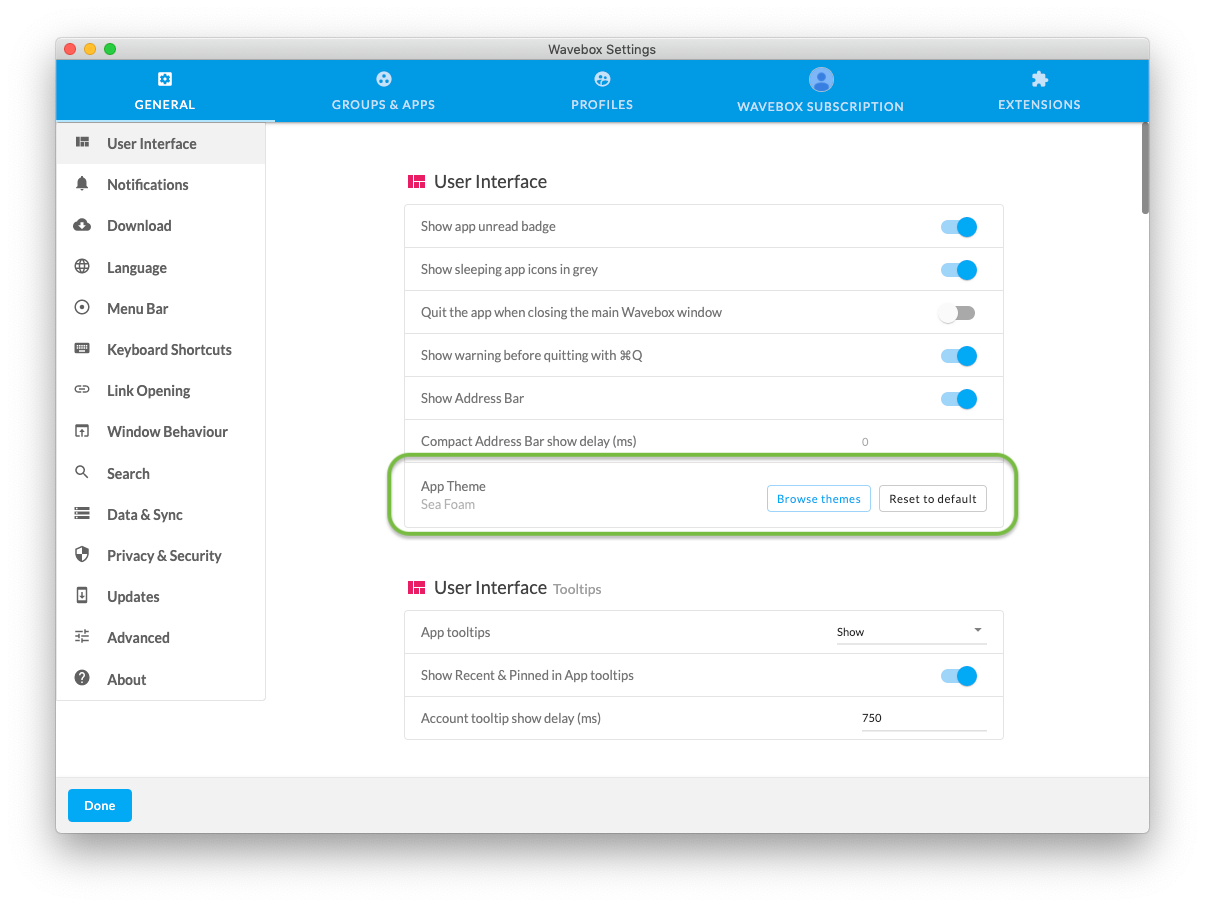
Task: Click the Compact Address Bar delay field
Action: [x=924, y=441]
